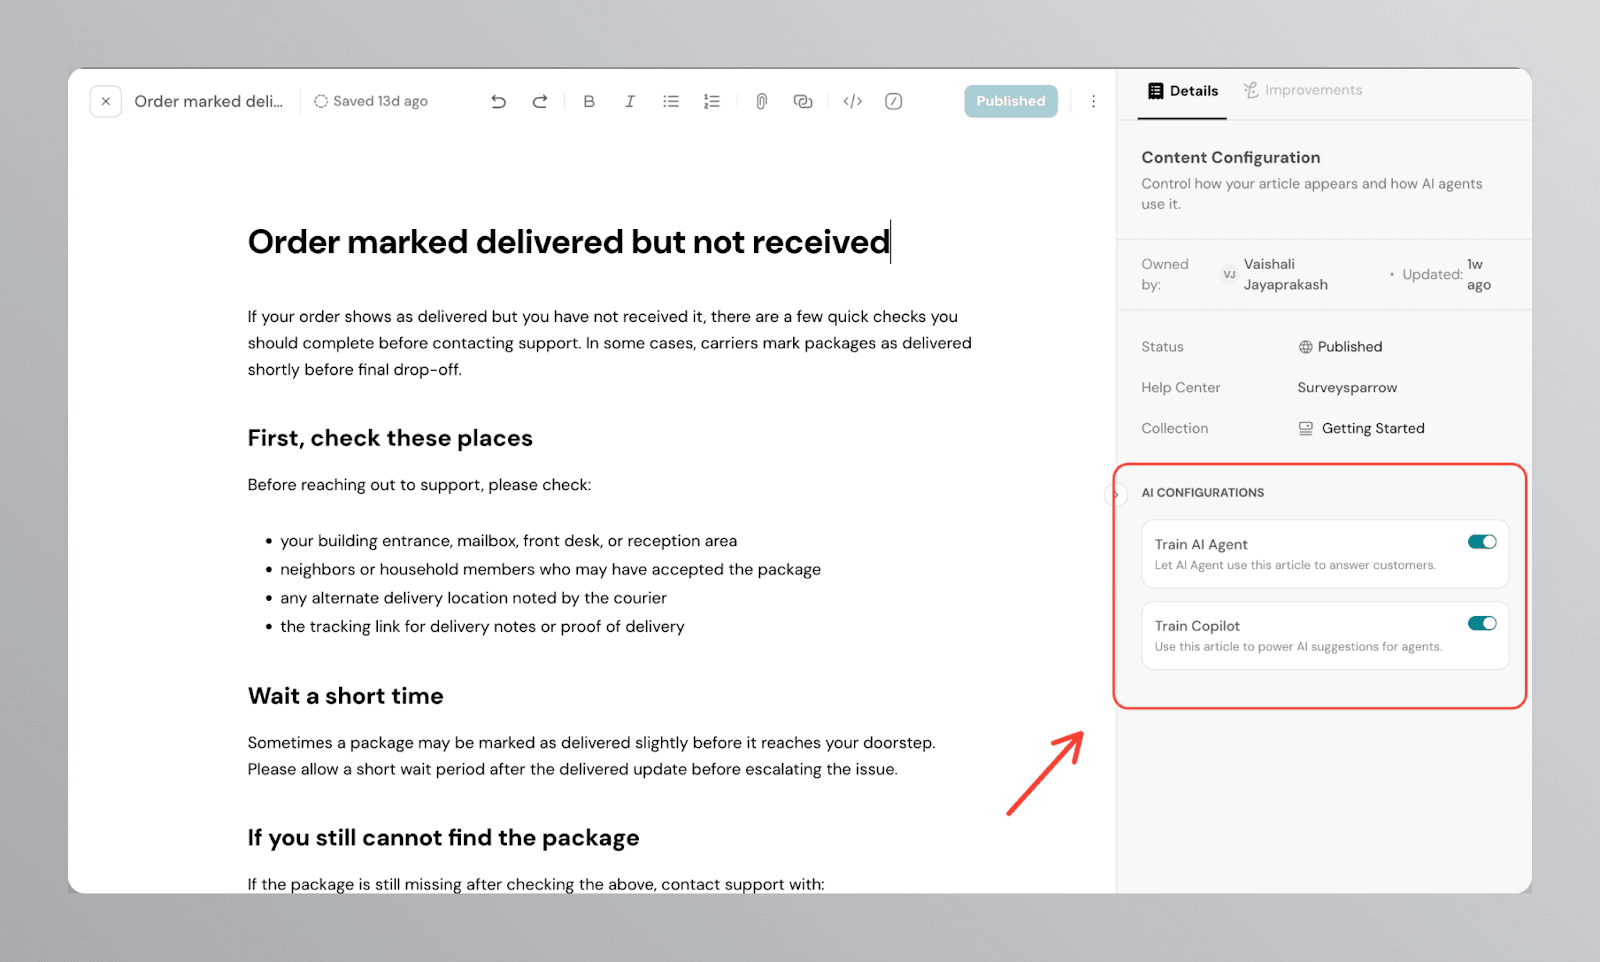Disable the Train AI Agent toggle
The width and height of the screenshot is (1600, 962).
coord(1481,542)
